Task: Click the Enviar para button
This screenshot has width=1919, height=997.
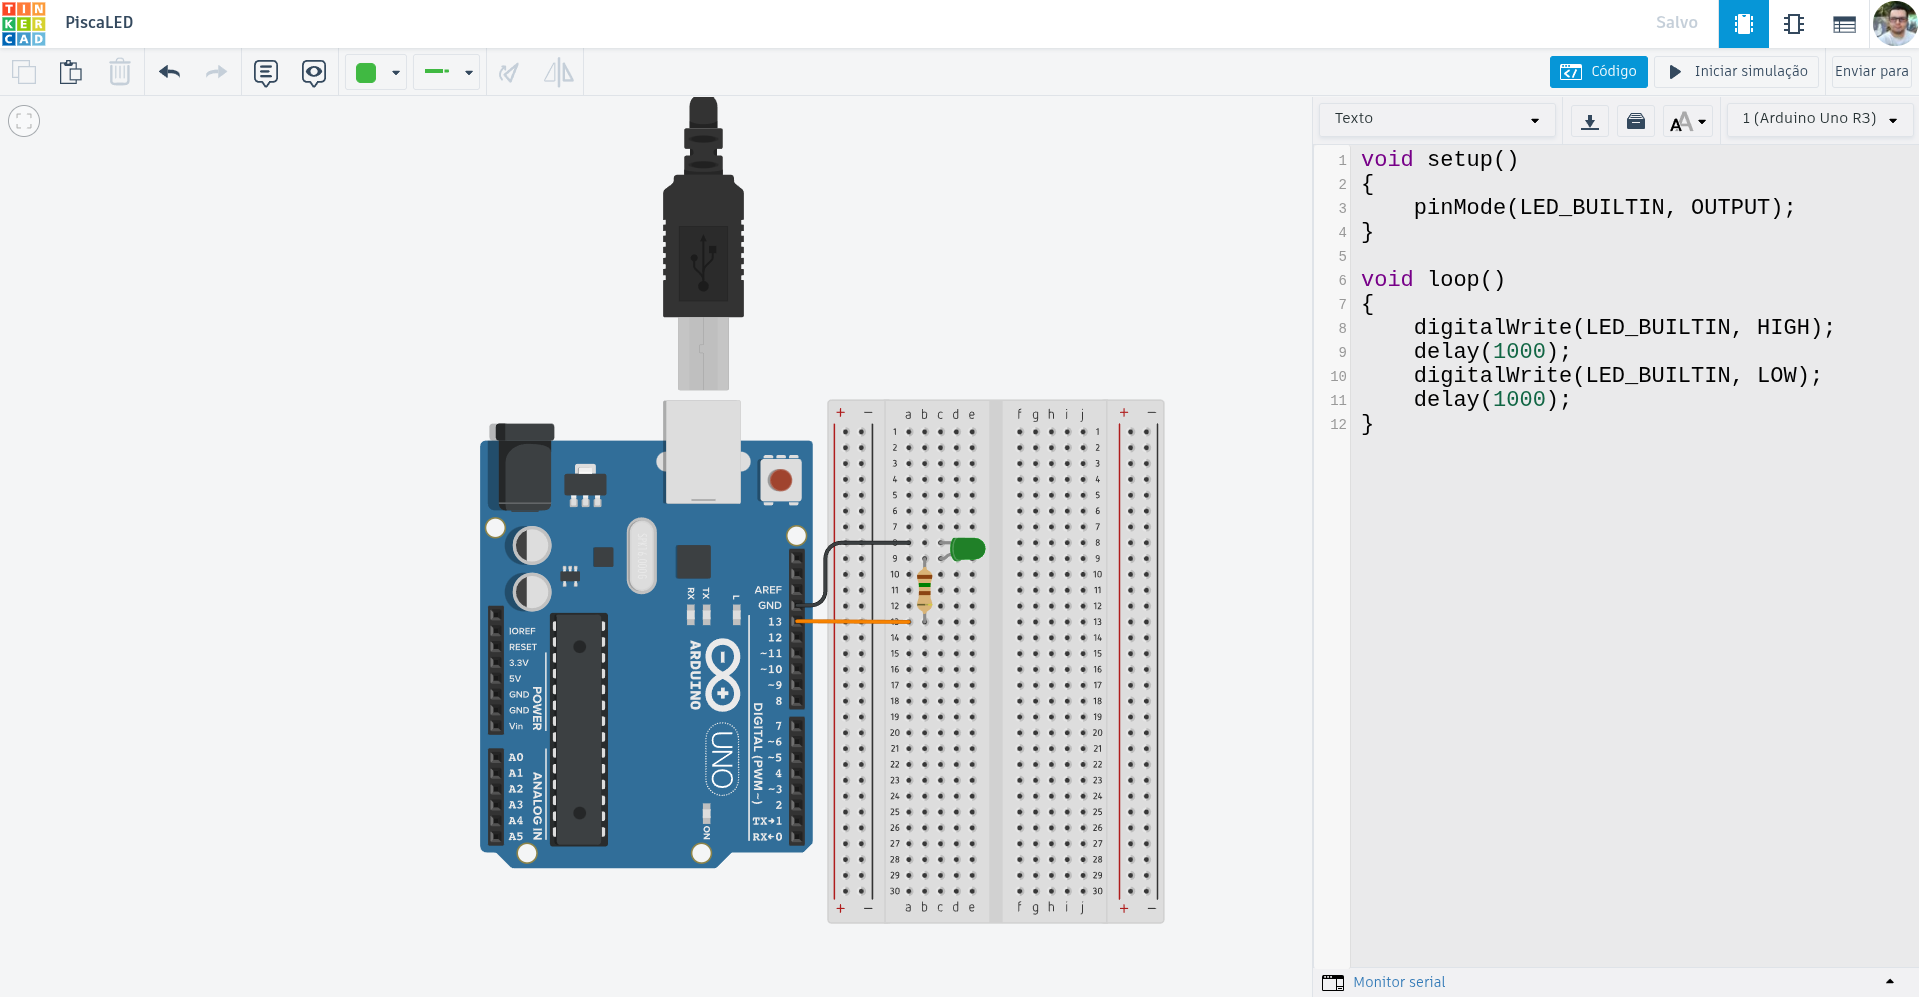Action: pos(1871,72)
